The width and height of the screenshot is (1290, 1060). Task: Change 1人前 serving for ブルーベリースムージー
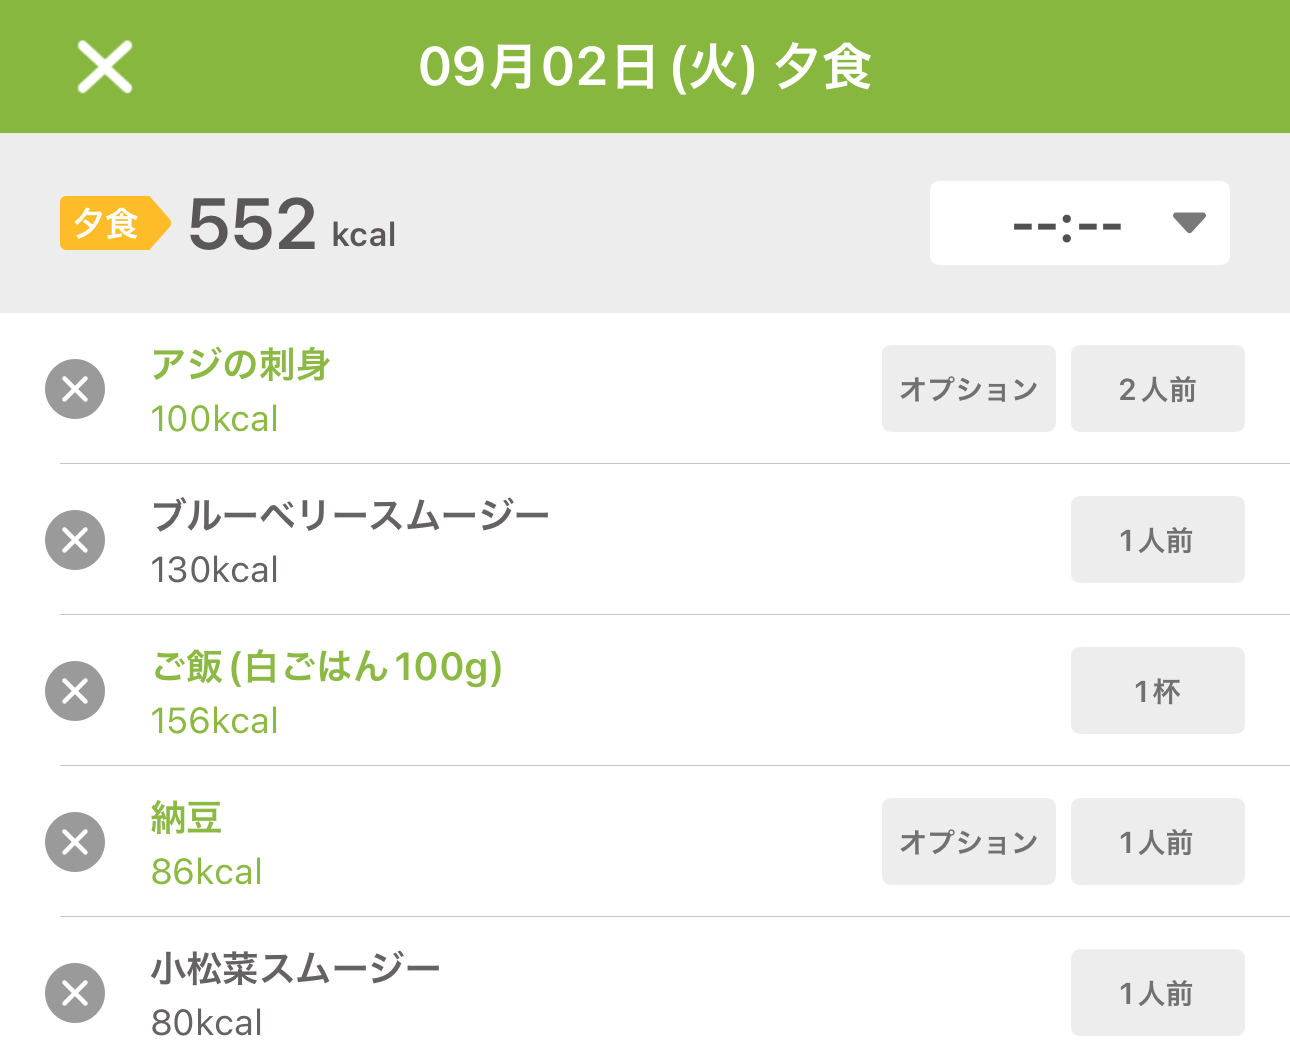1158,540
